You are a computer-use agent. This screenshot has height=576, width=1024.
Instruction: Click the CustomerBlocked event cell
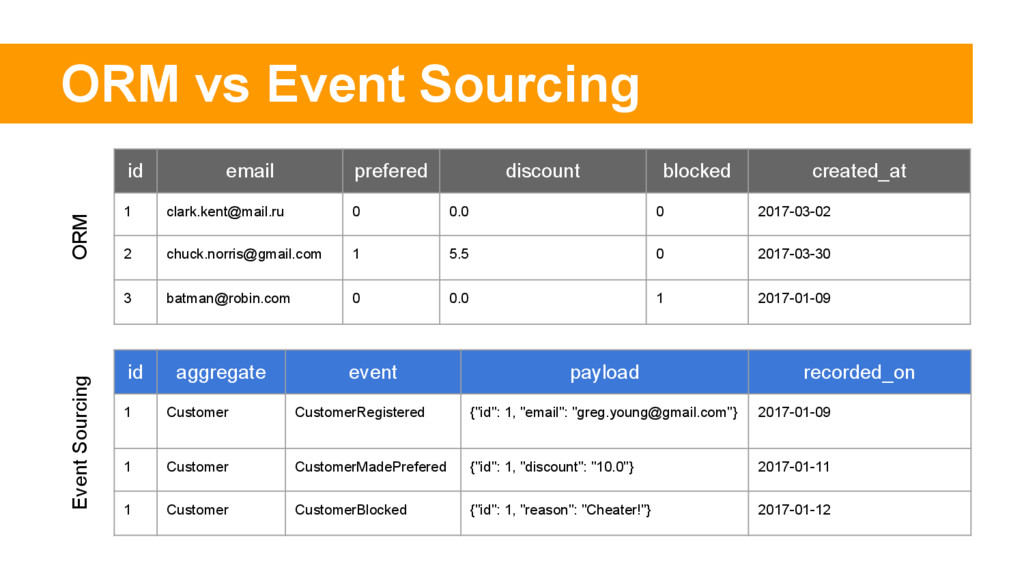pos(372,513)
